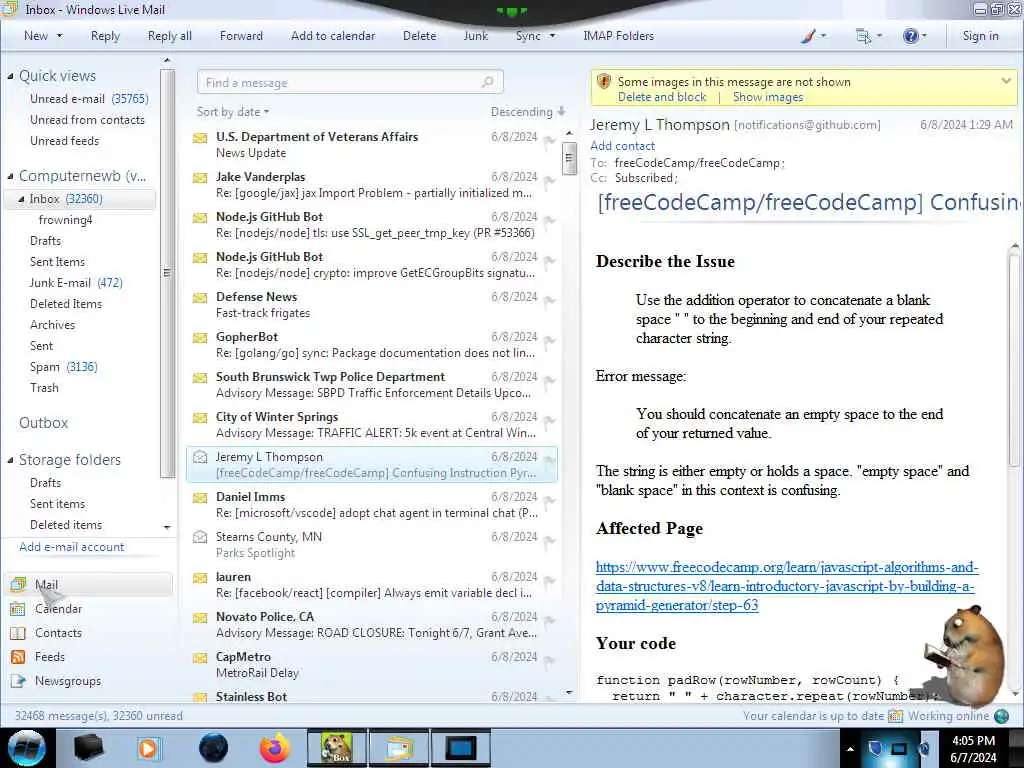Click the Sign in button
Viewport: 1024px width, 768px height.
click(x=980, y=36)
